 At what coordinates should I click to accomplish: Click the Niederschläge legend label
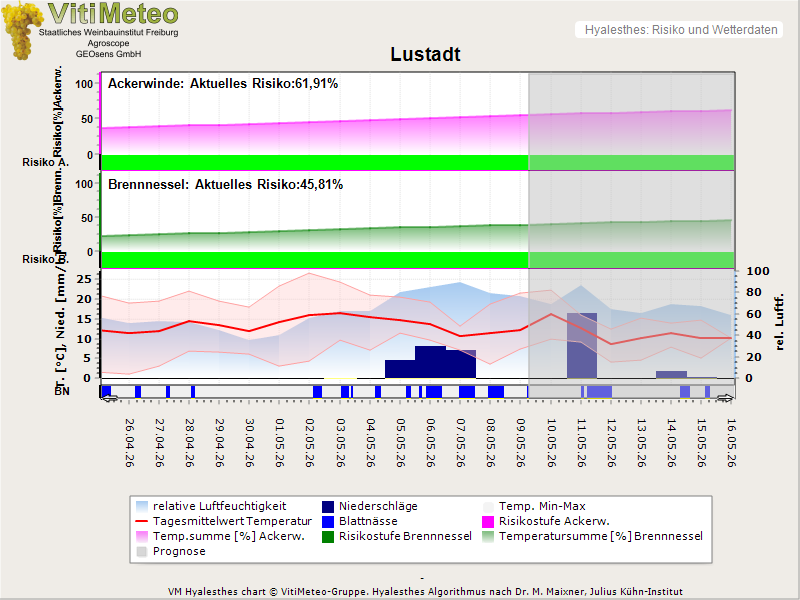pyautogui.click(x=378, y=506)
